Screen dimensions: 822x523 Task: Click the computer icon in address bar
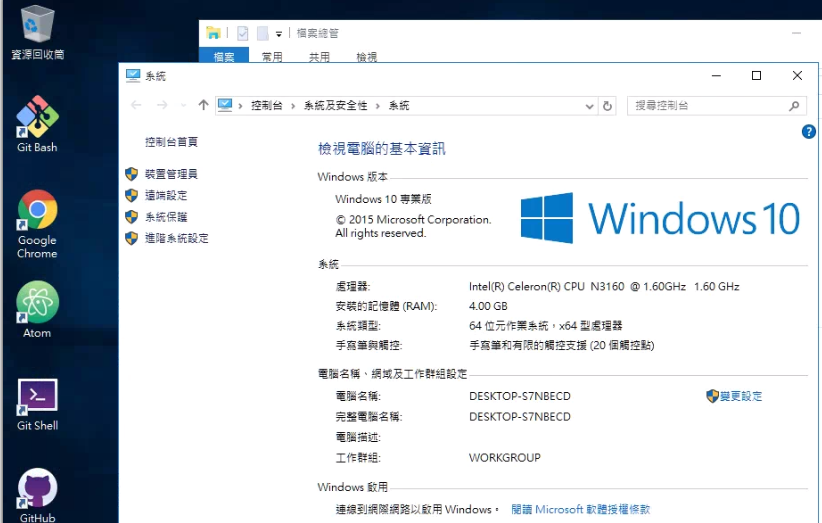(225, 105)
